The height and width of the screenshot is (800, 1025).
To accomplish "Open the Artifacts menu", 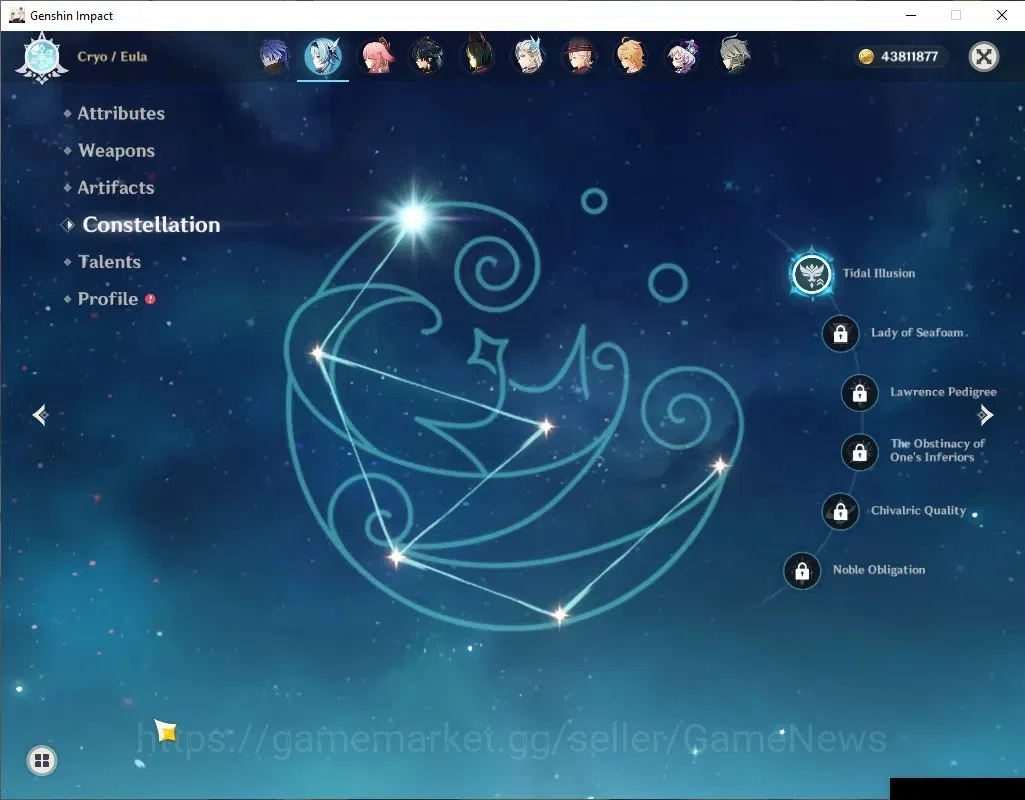I will coord(116,188).
